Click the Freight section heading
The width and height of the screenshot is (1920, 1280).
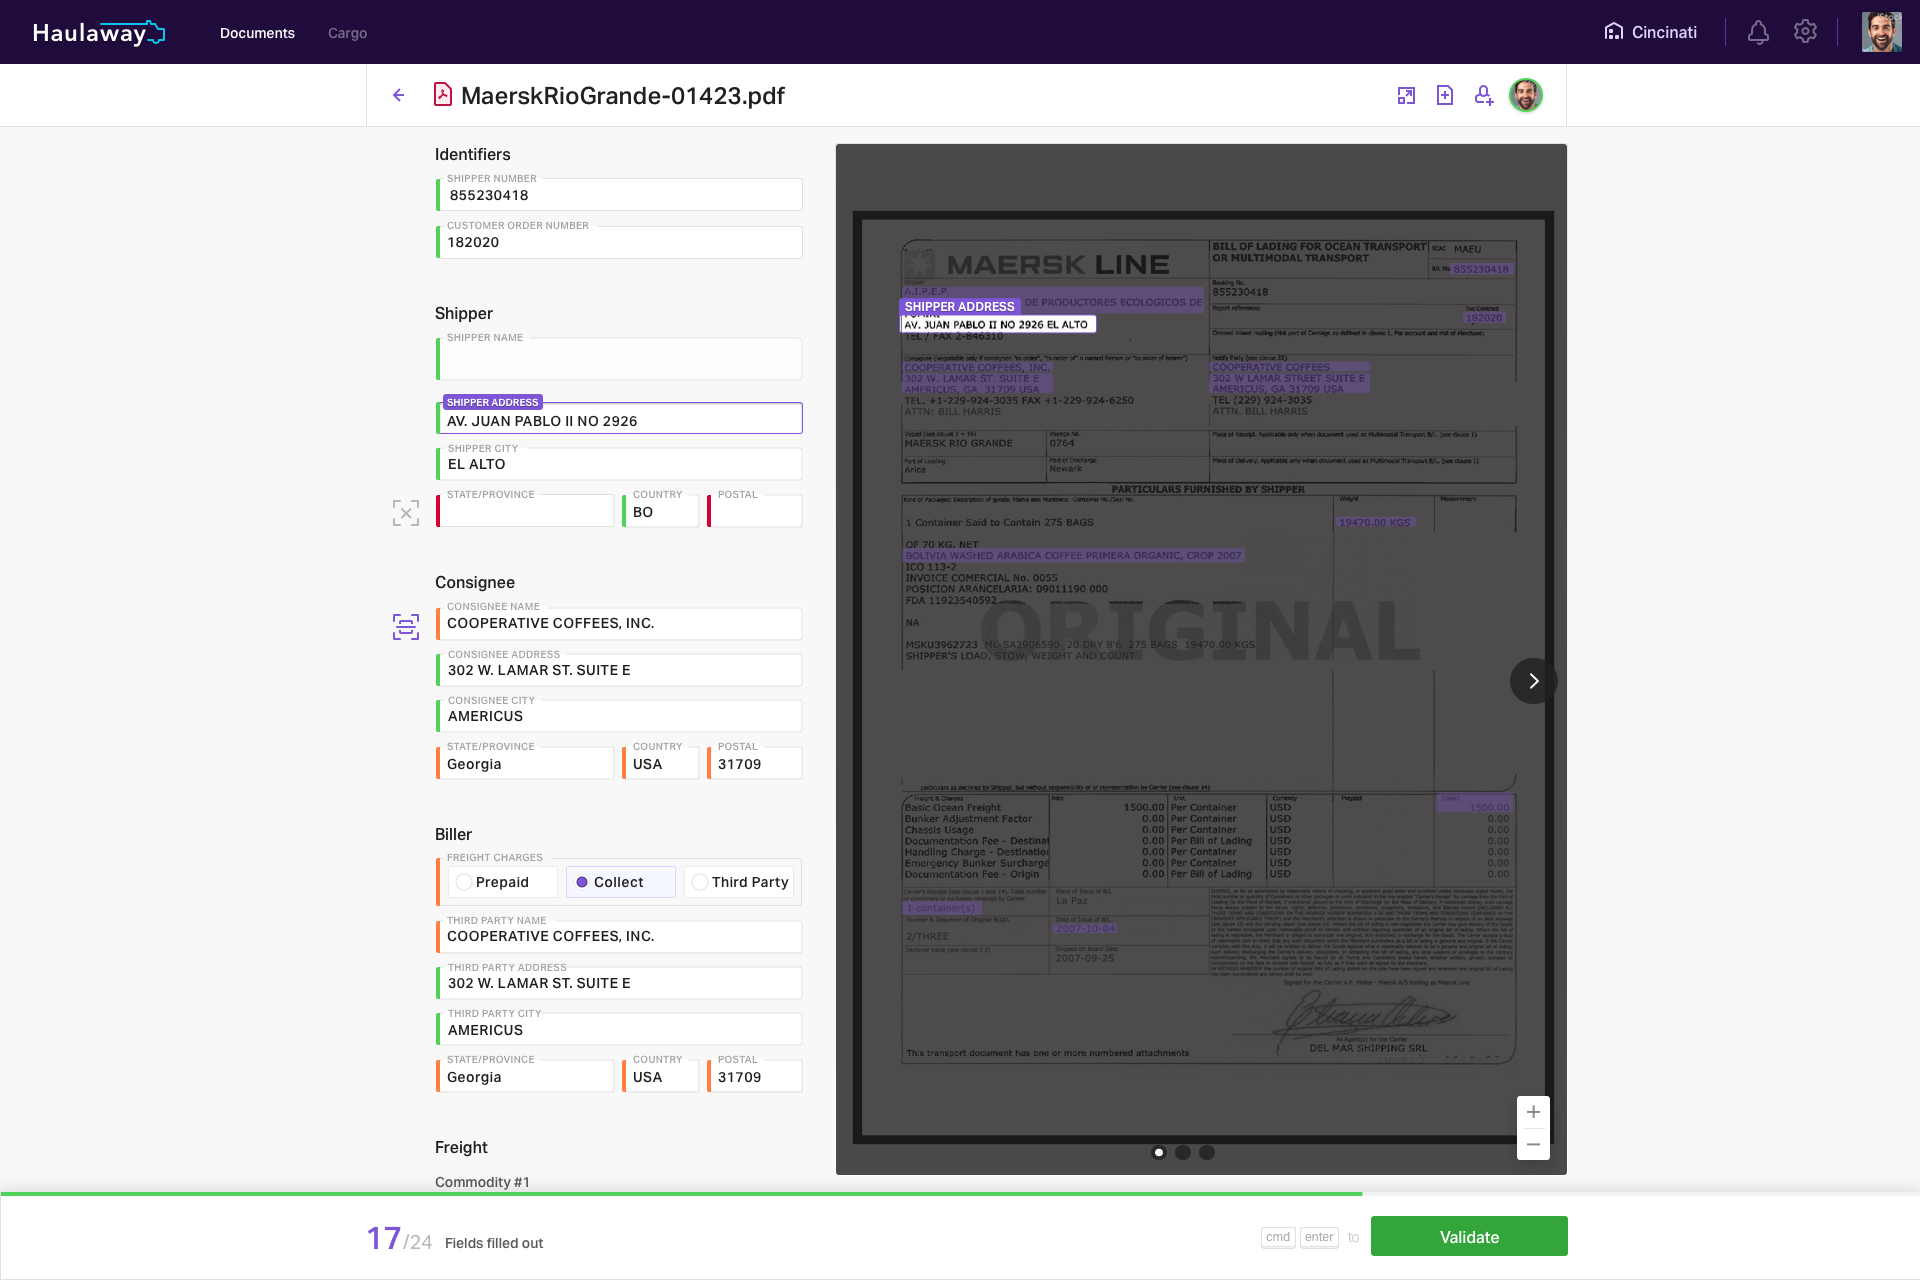461,1147
